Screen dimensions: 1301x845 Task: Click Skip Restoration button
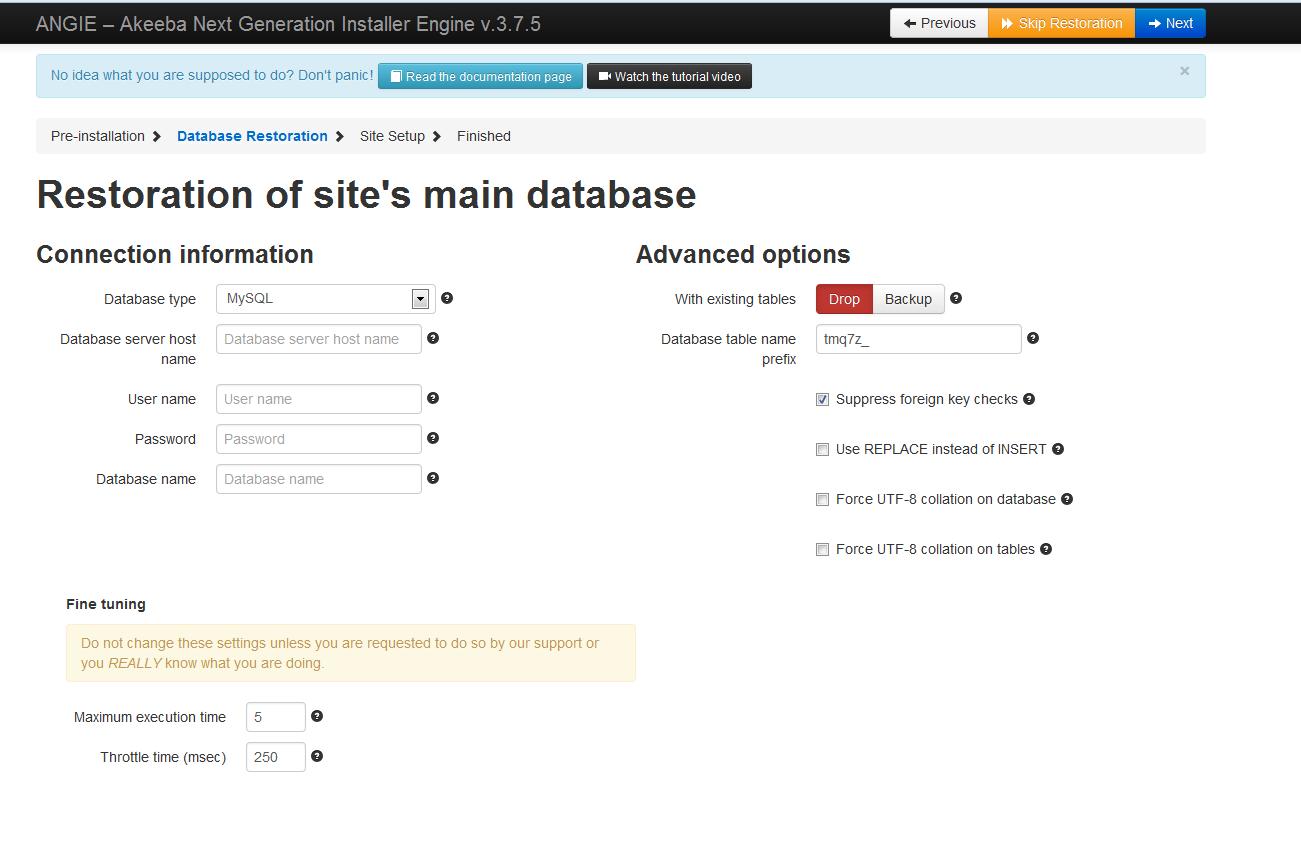click(x=1061, y=23)
